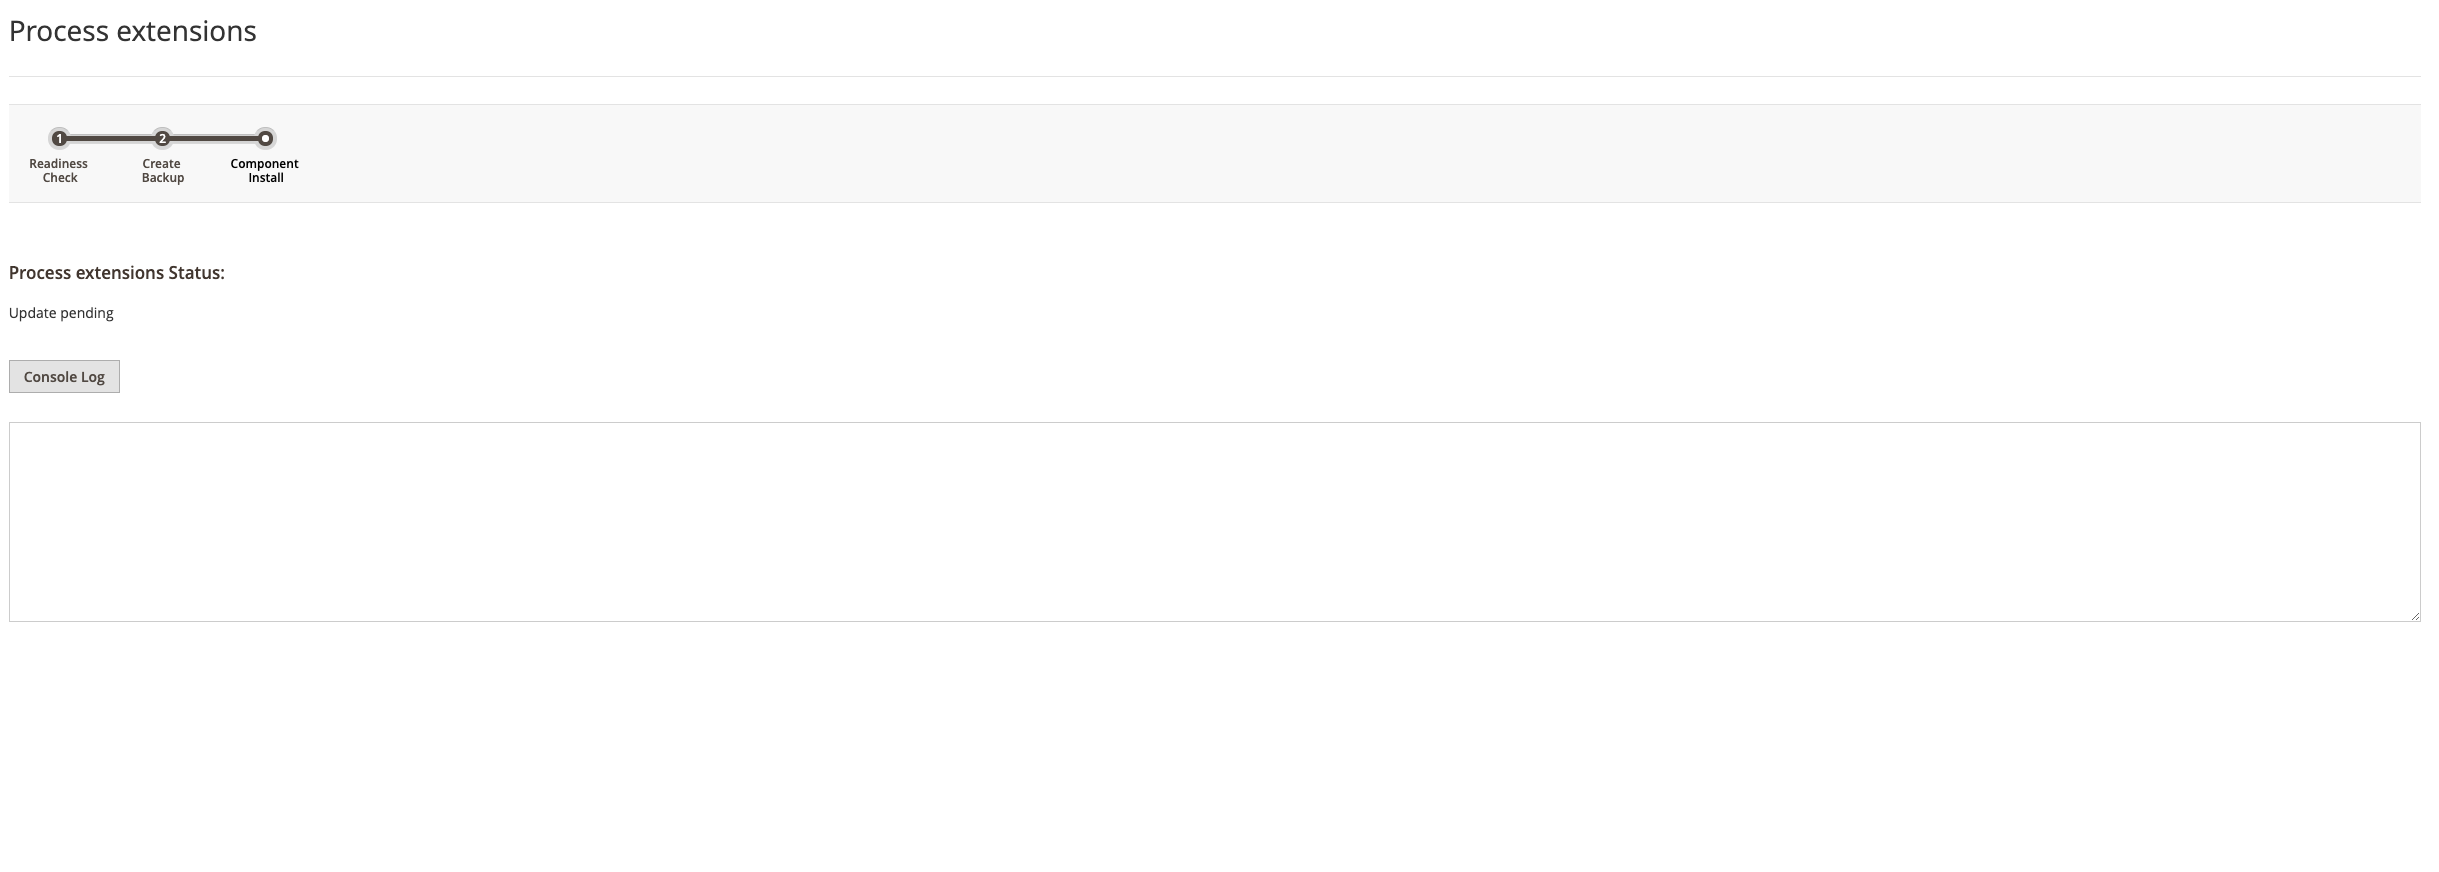Click the Update pending status text

(61, 313)
